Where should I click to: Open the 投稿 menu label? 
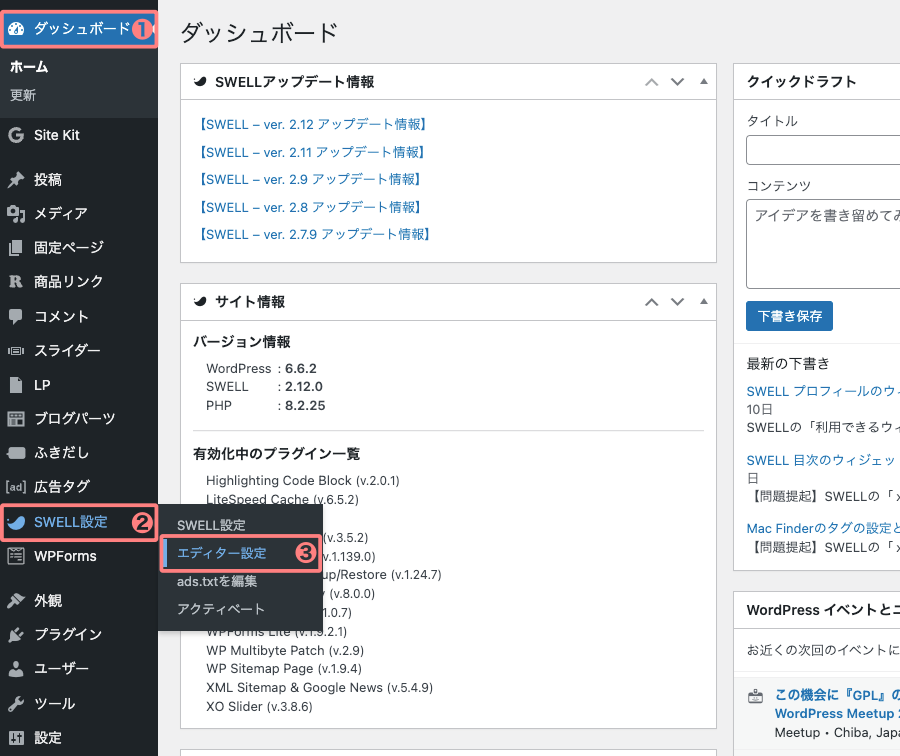tap(48, 180)
